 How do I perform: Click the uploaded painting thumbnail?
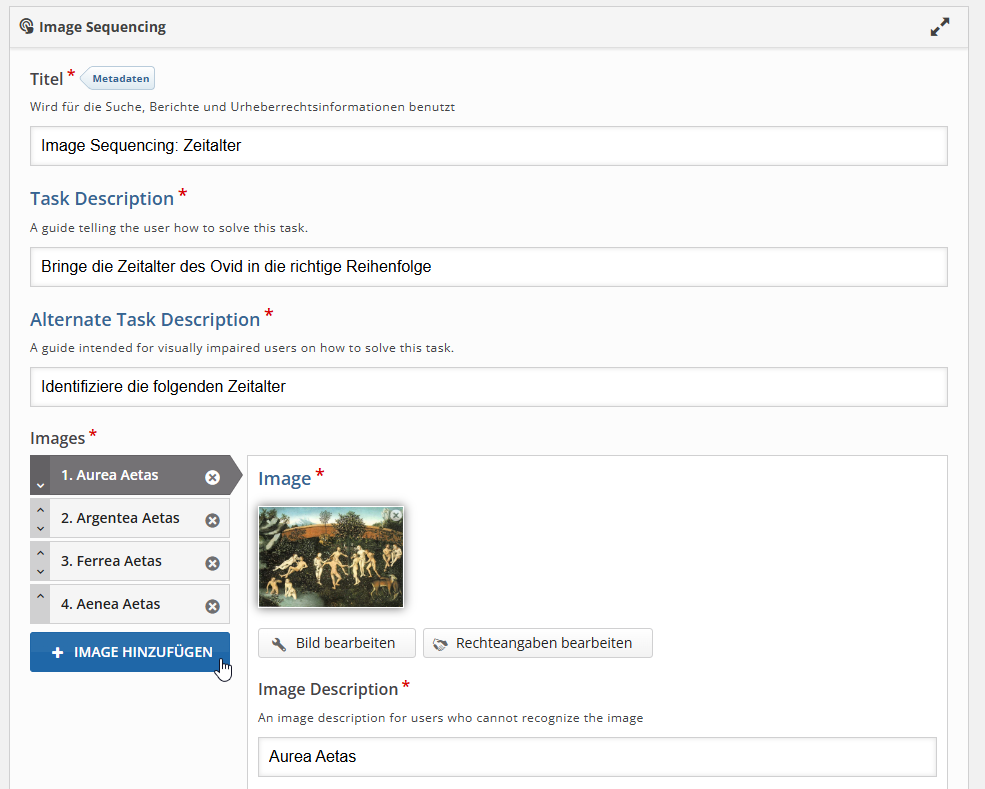(x=330, y=558)
